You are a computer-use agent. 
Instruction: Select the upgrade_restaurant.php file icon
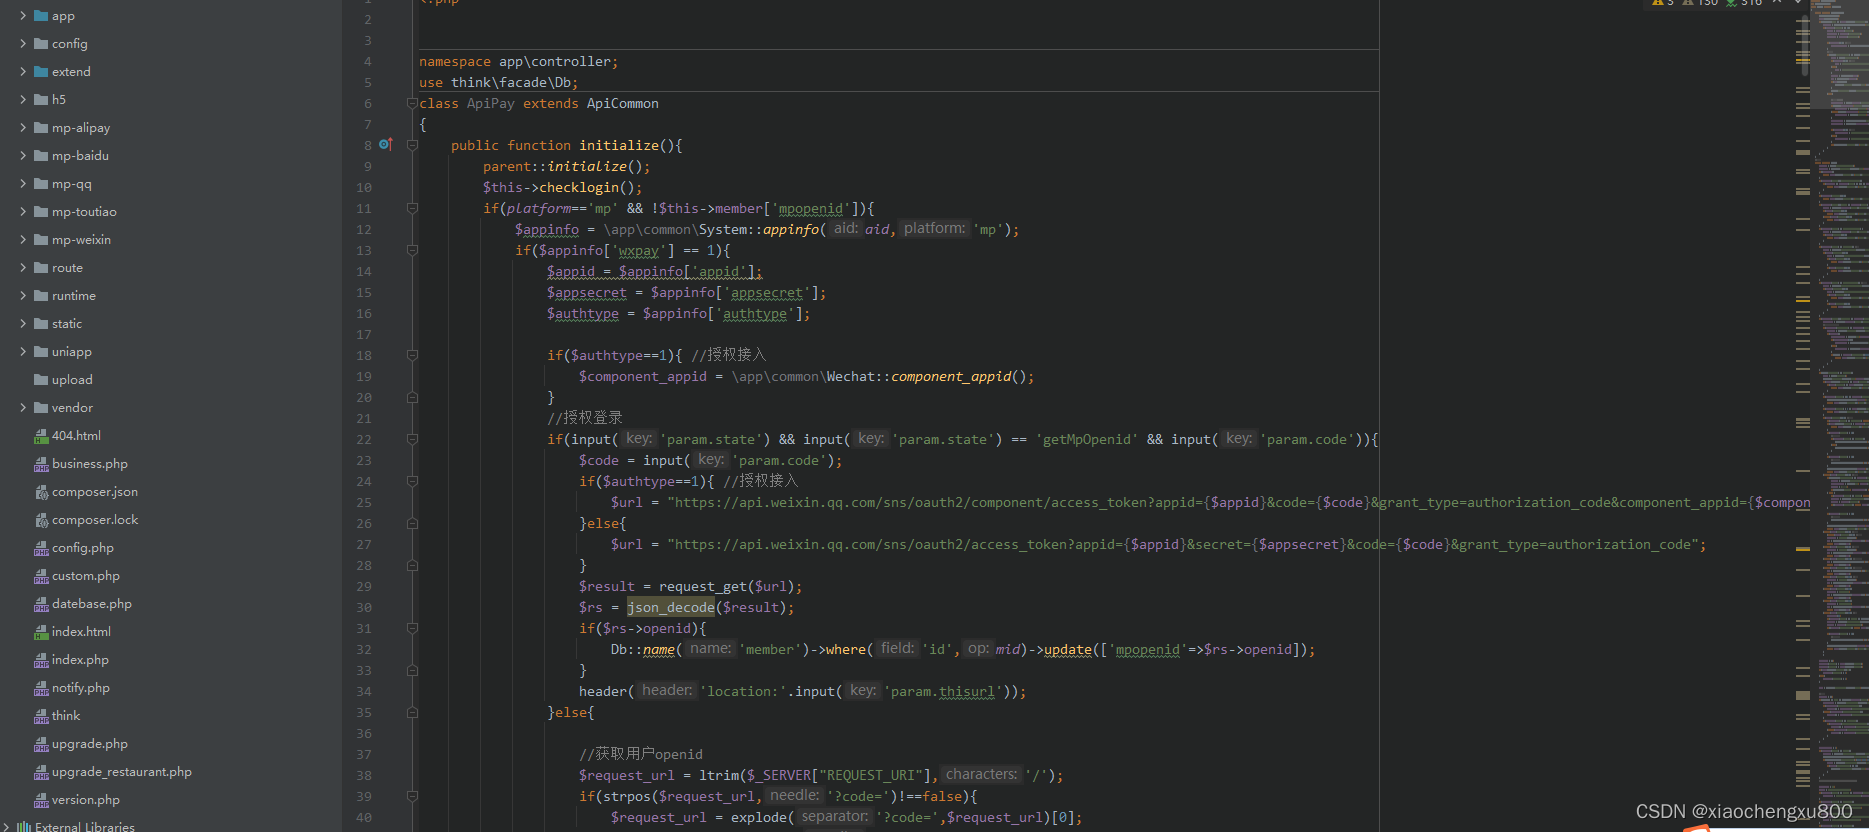point(41,772)
